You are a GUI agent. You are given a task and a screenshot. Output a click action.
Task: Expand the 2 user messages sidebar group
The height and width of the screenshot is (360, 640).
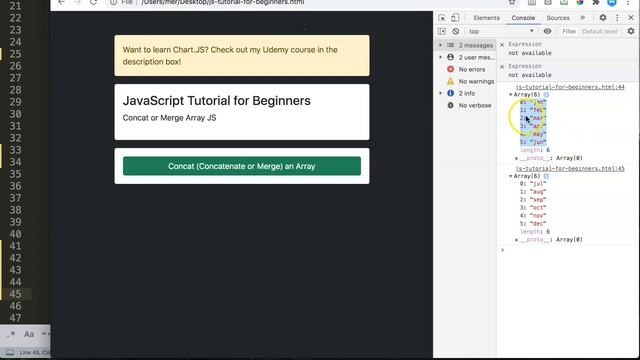(x=440, y=57)
